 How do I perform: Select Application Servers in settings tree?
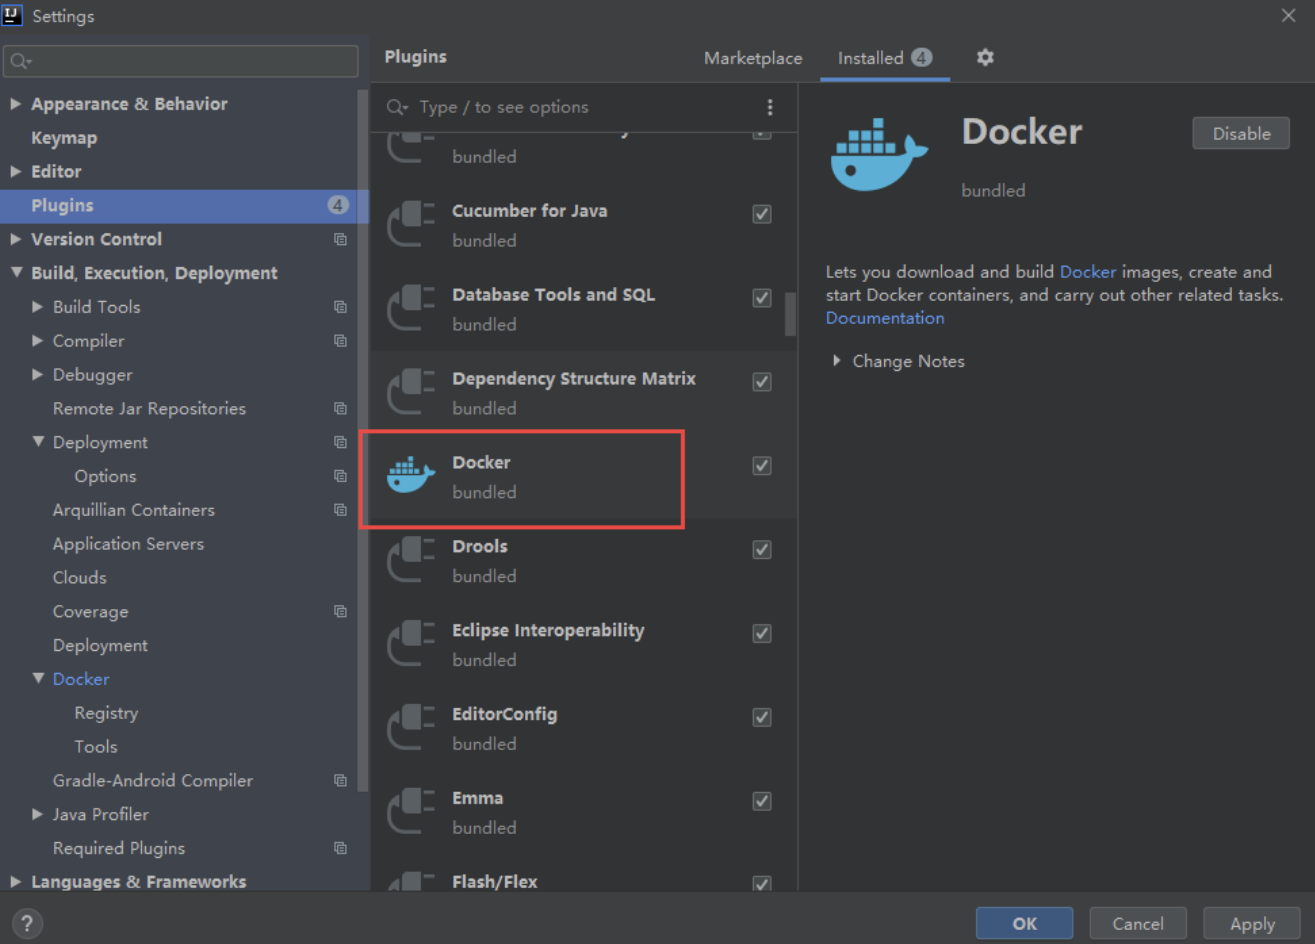point(128,544)
